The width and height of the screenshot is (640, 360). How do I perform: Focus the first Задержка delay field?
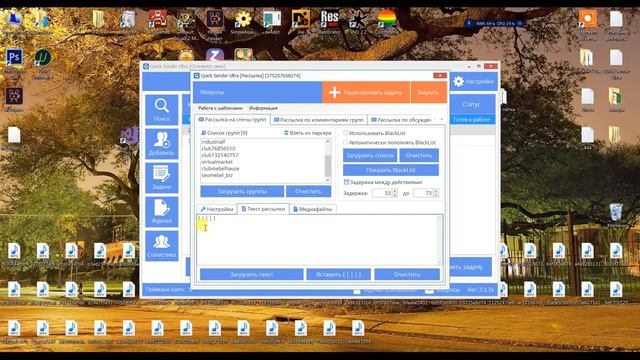[x=382, y=193]
